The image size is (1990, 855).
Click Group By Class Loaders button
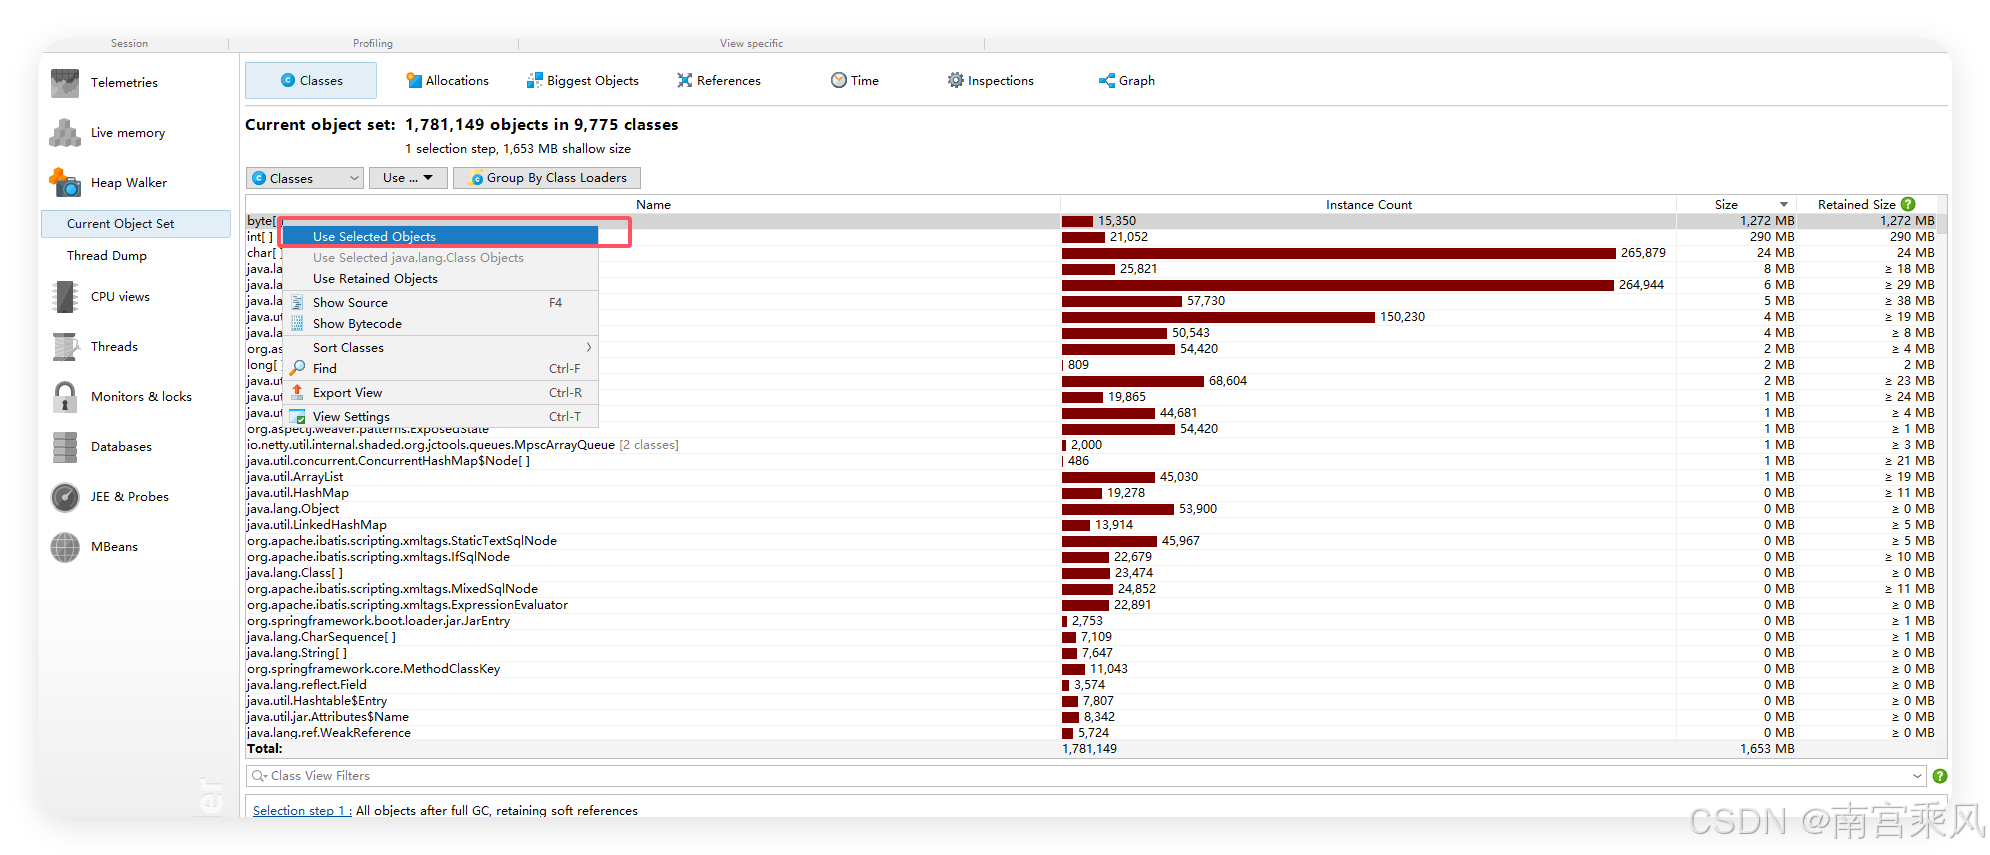pos(547,178)
